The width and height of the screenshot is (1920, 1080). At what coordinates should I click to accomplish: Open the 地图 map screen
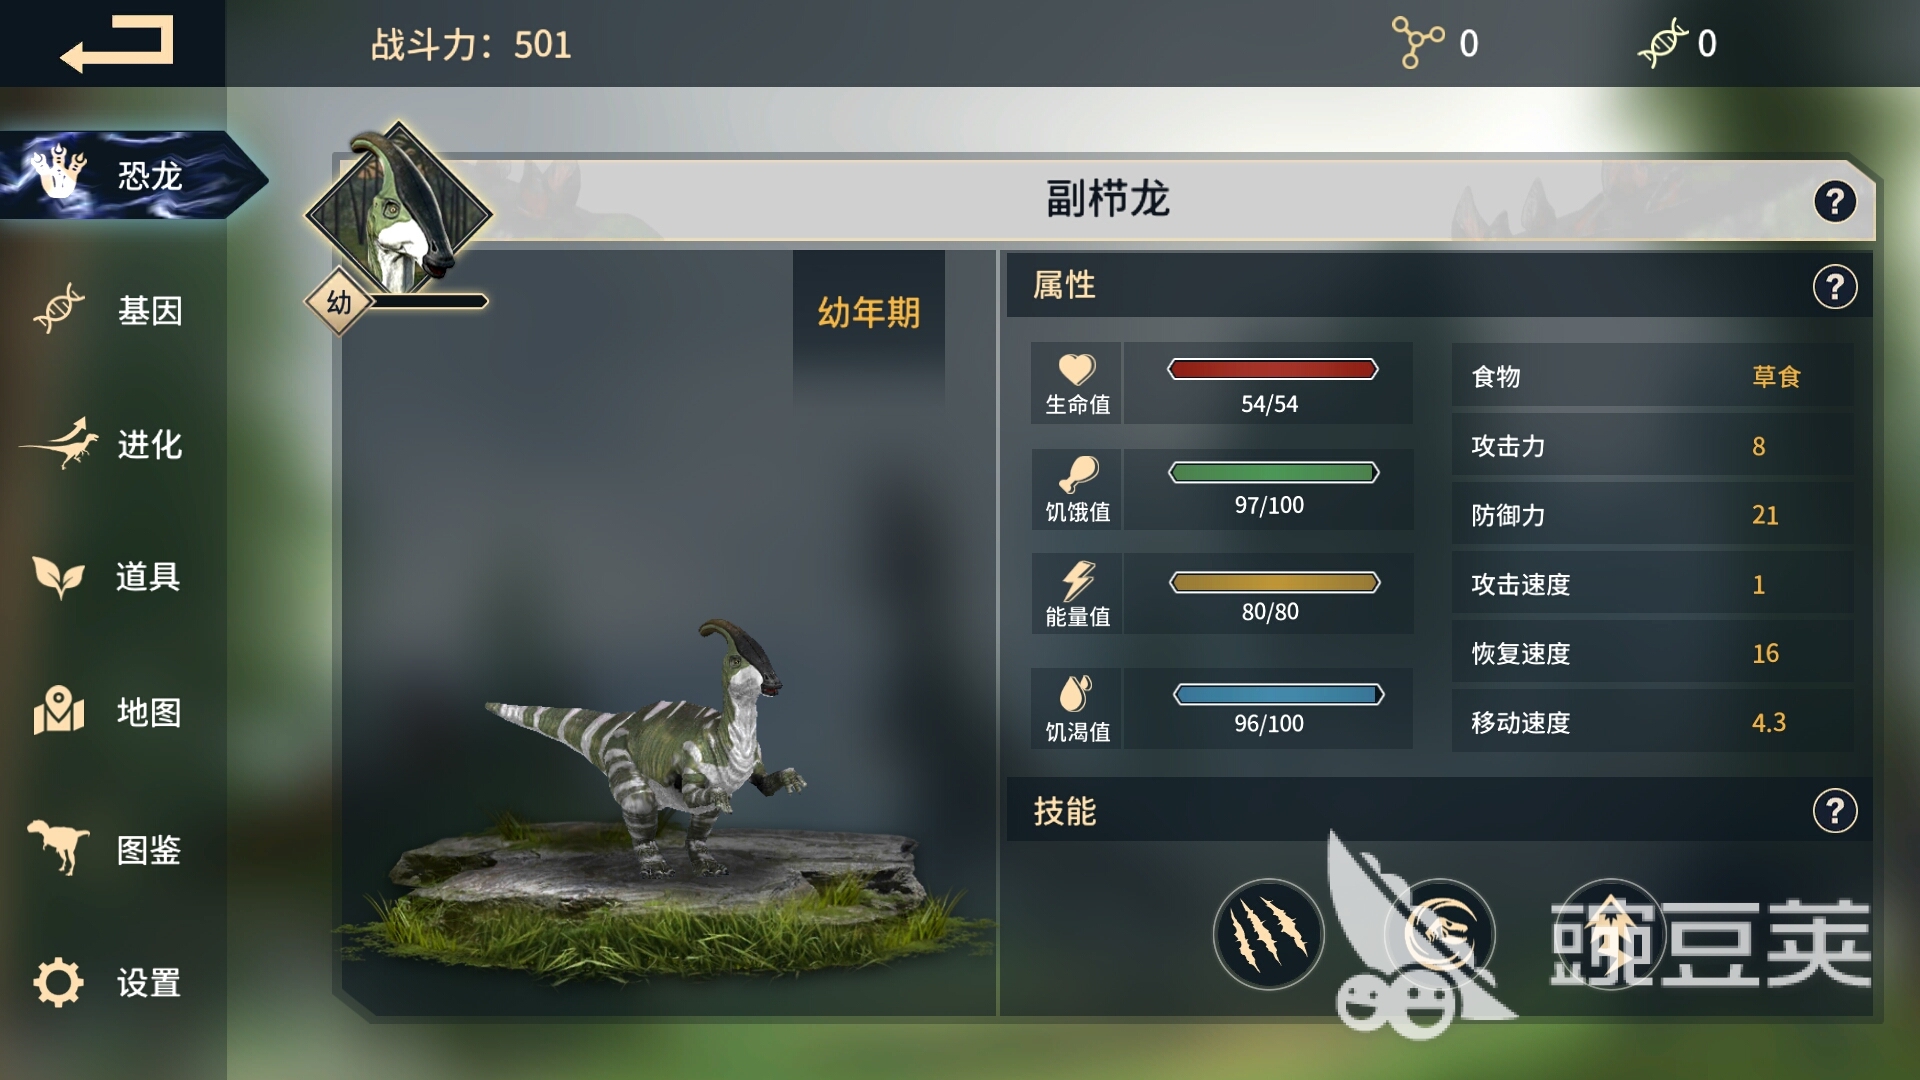tap(108, 711)
